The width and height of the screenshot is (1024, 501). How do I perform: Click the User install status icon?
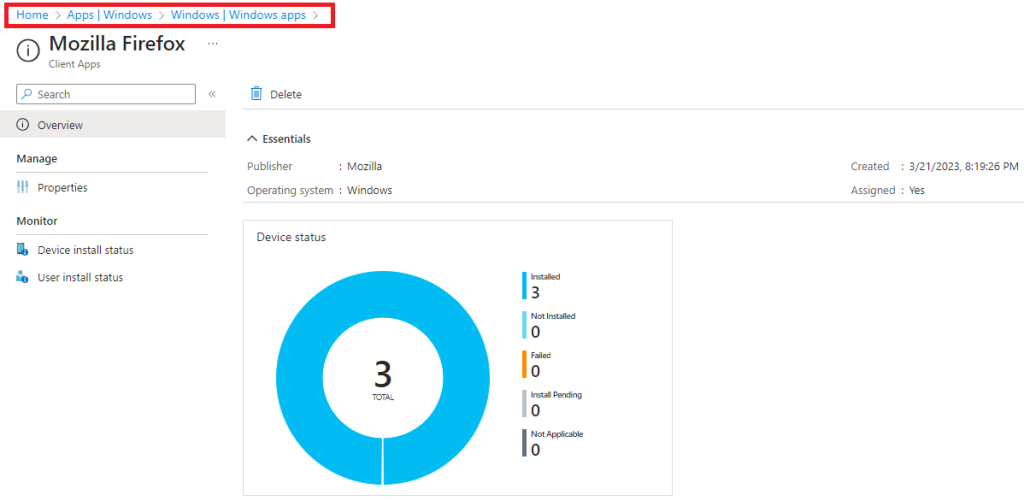click(x=23, y=278)
